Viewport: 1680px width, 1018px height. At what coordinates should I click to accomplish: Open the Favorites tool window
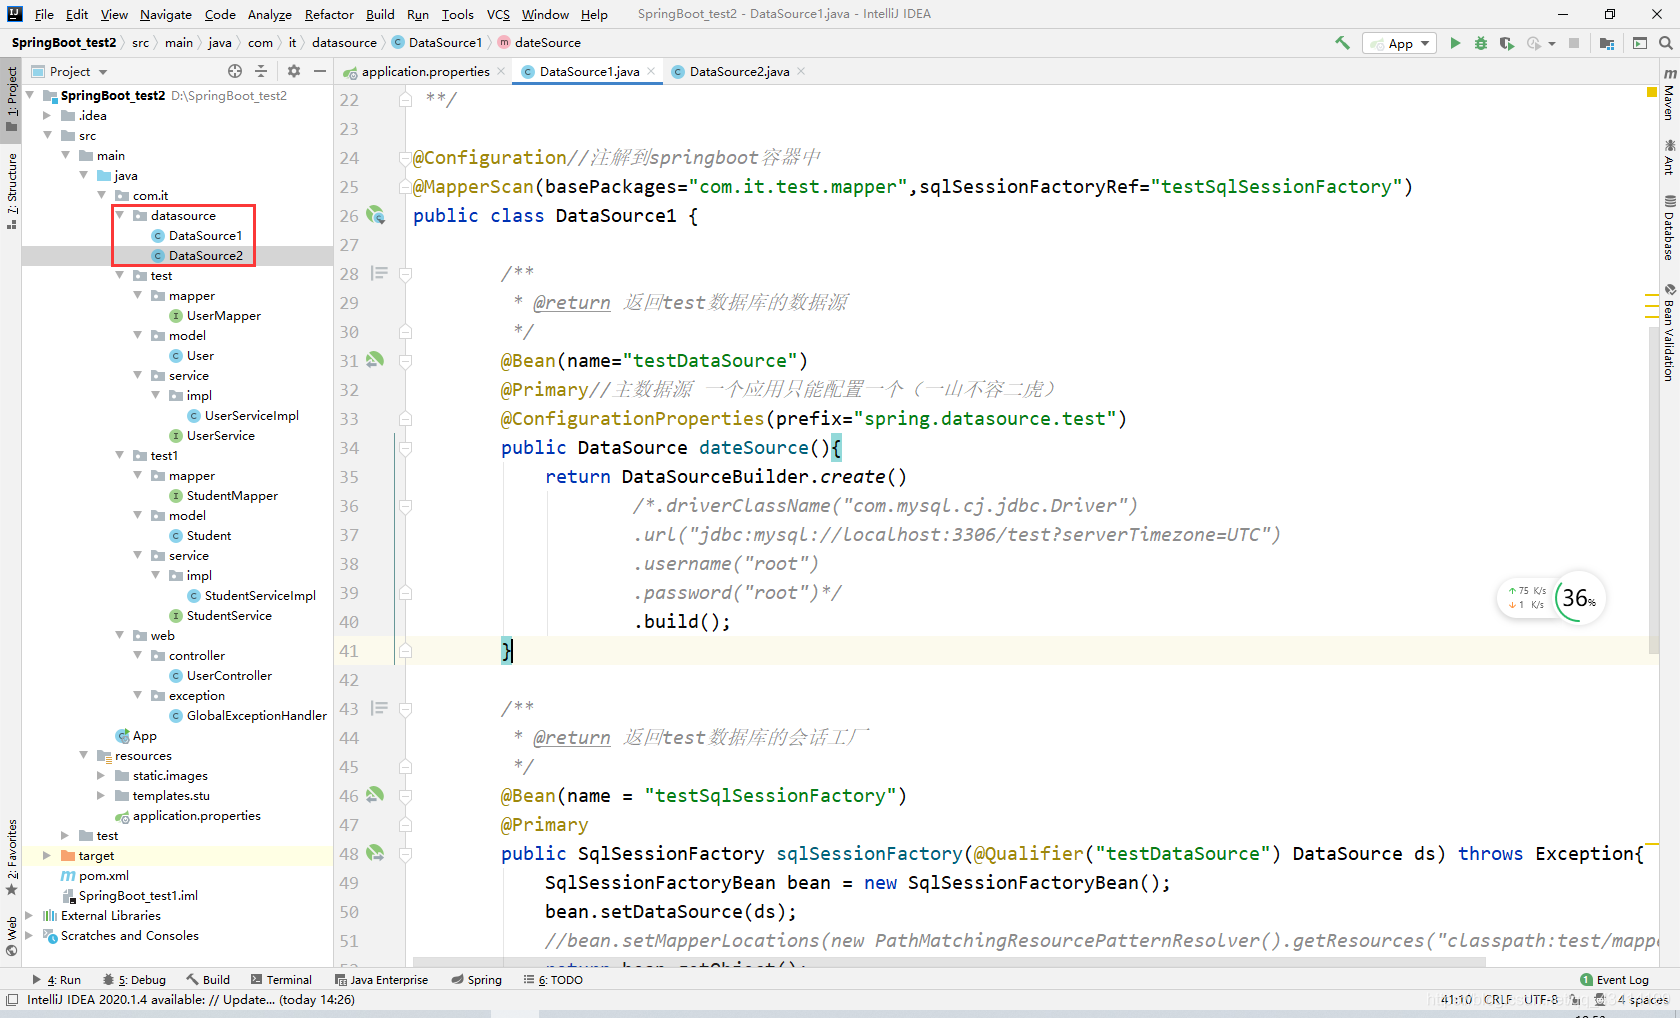pyautogui.click(x=11, y=858)
